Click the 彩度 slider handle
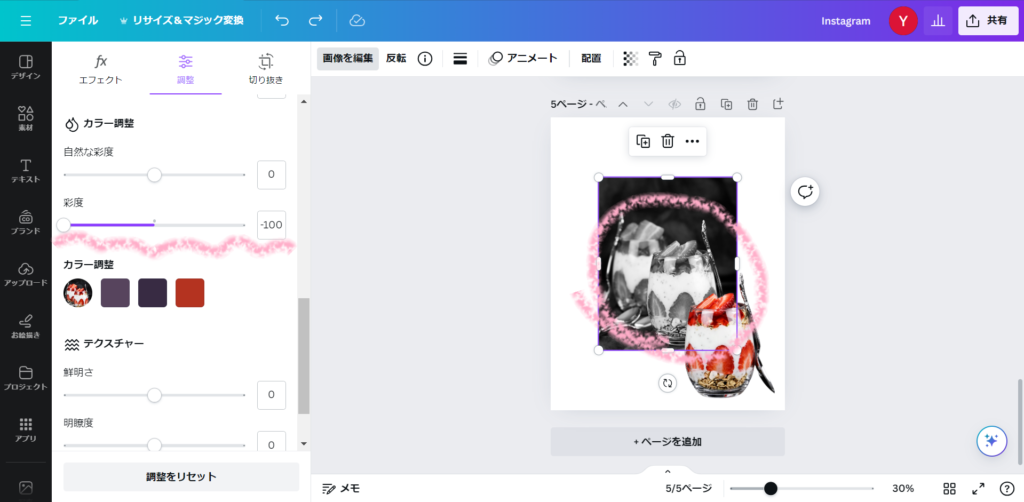 click(x=63, y=225)
